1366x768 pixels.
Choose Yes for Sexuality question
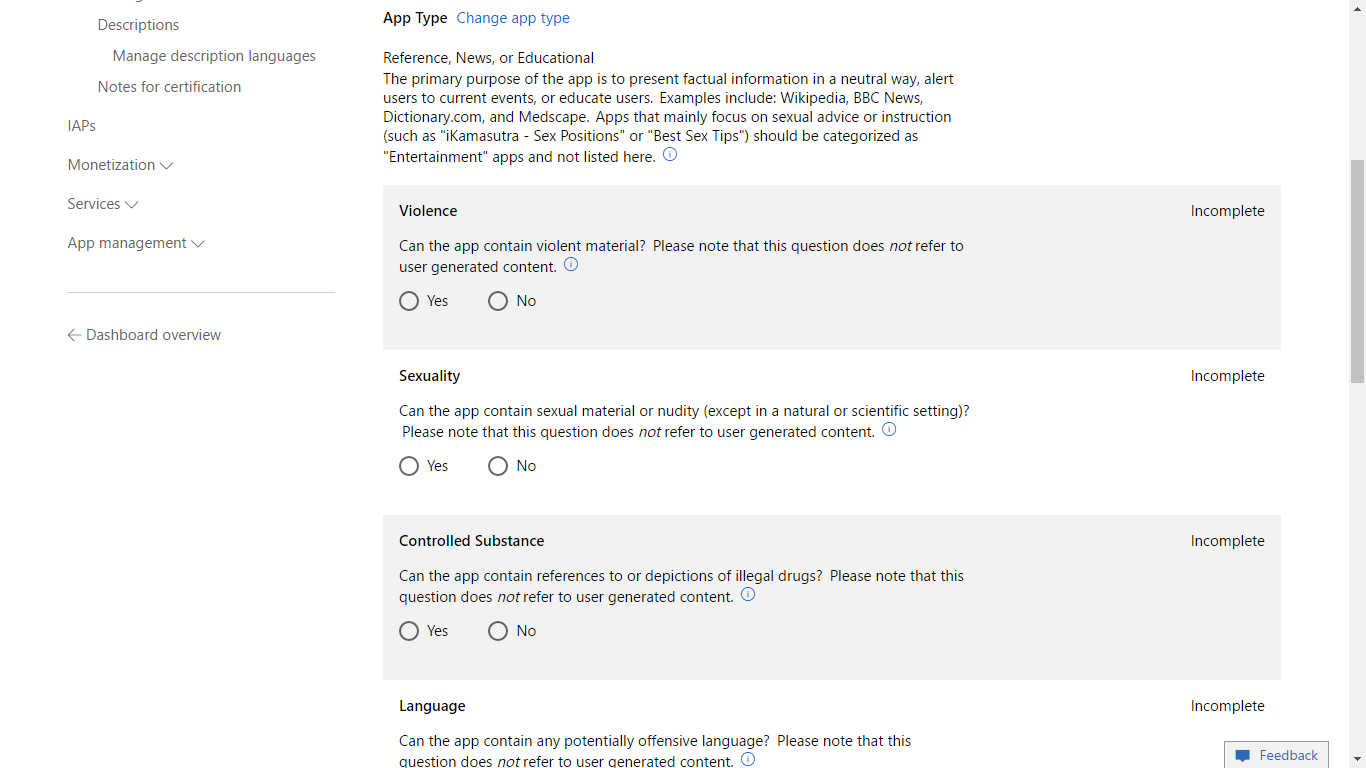(409, 466)
